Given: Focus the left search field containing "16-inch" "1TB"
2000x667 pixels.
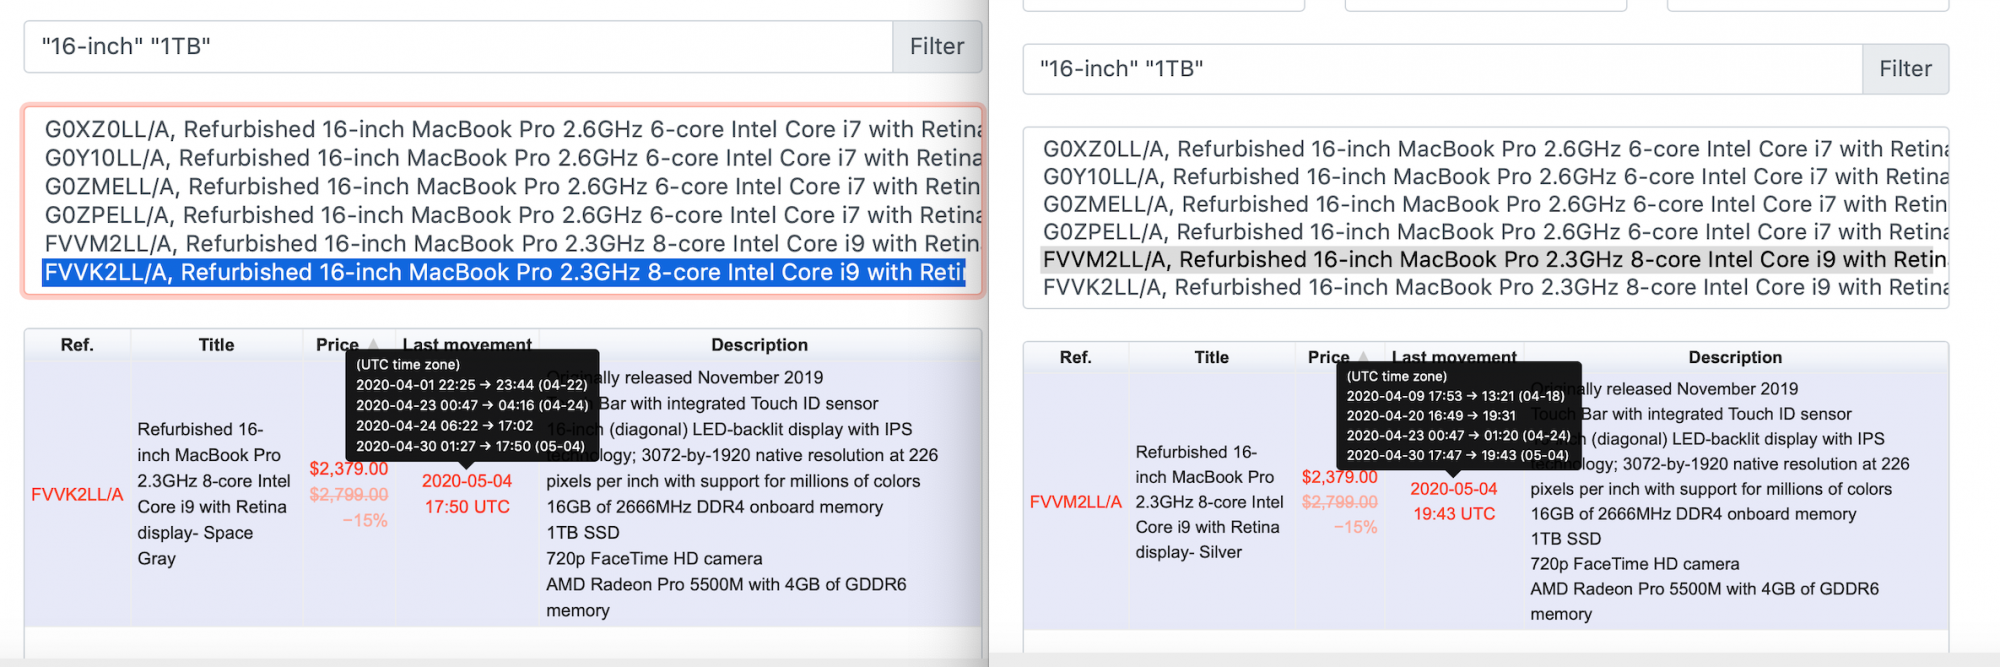Looking at the screenshot, I should pyautogui.click(x=458, y=46).
